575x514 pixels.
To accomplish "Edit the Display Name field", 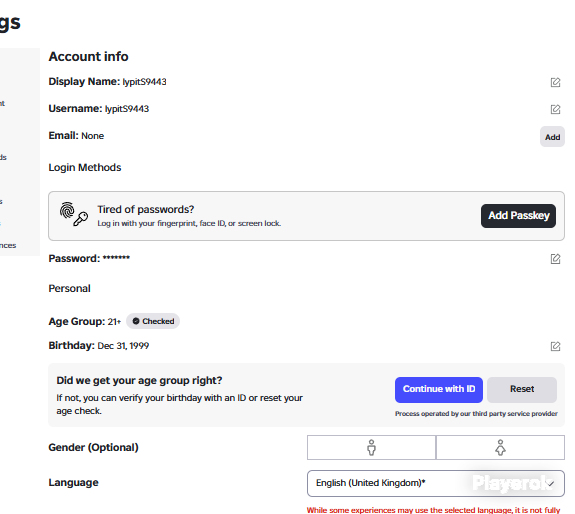I will 555,82.
